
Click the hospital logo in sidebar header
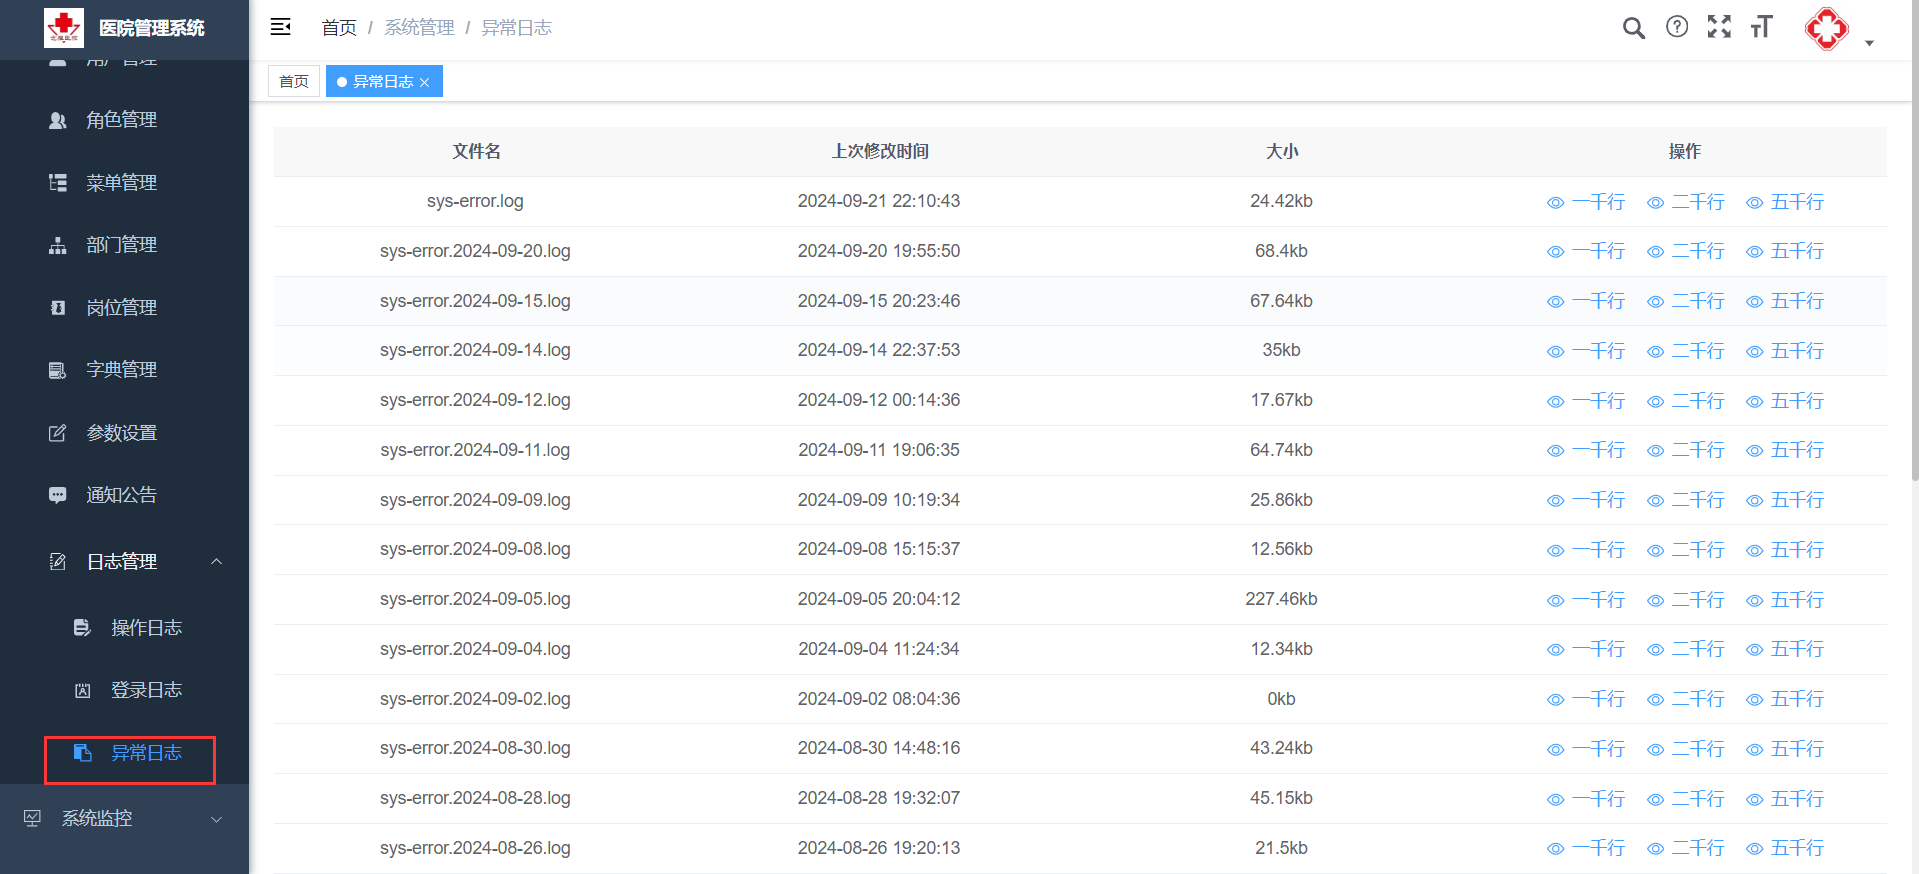64,28
